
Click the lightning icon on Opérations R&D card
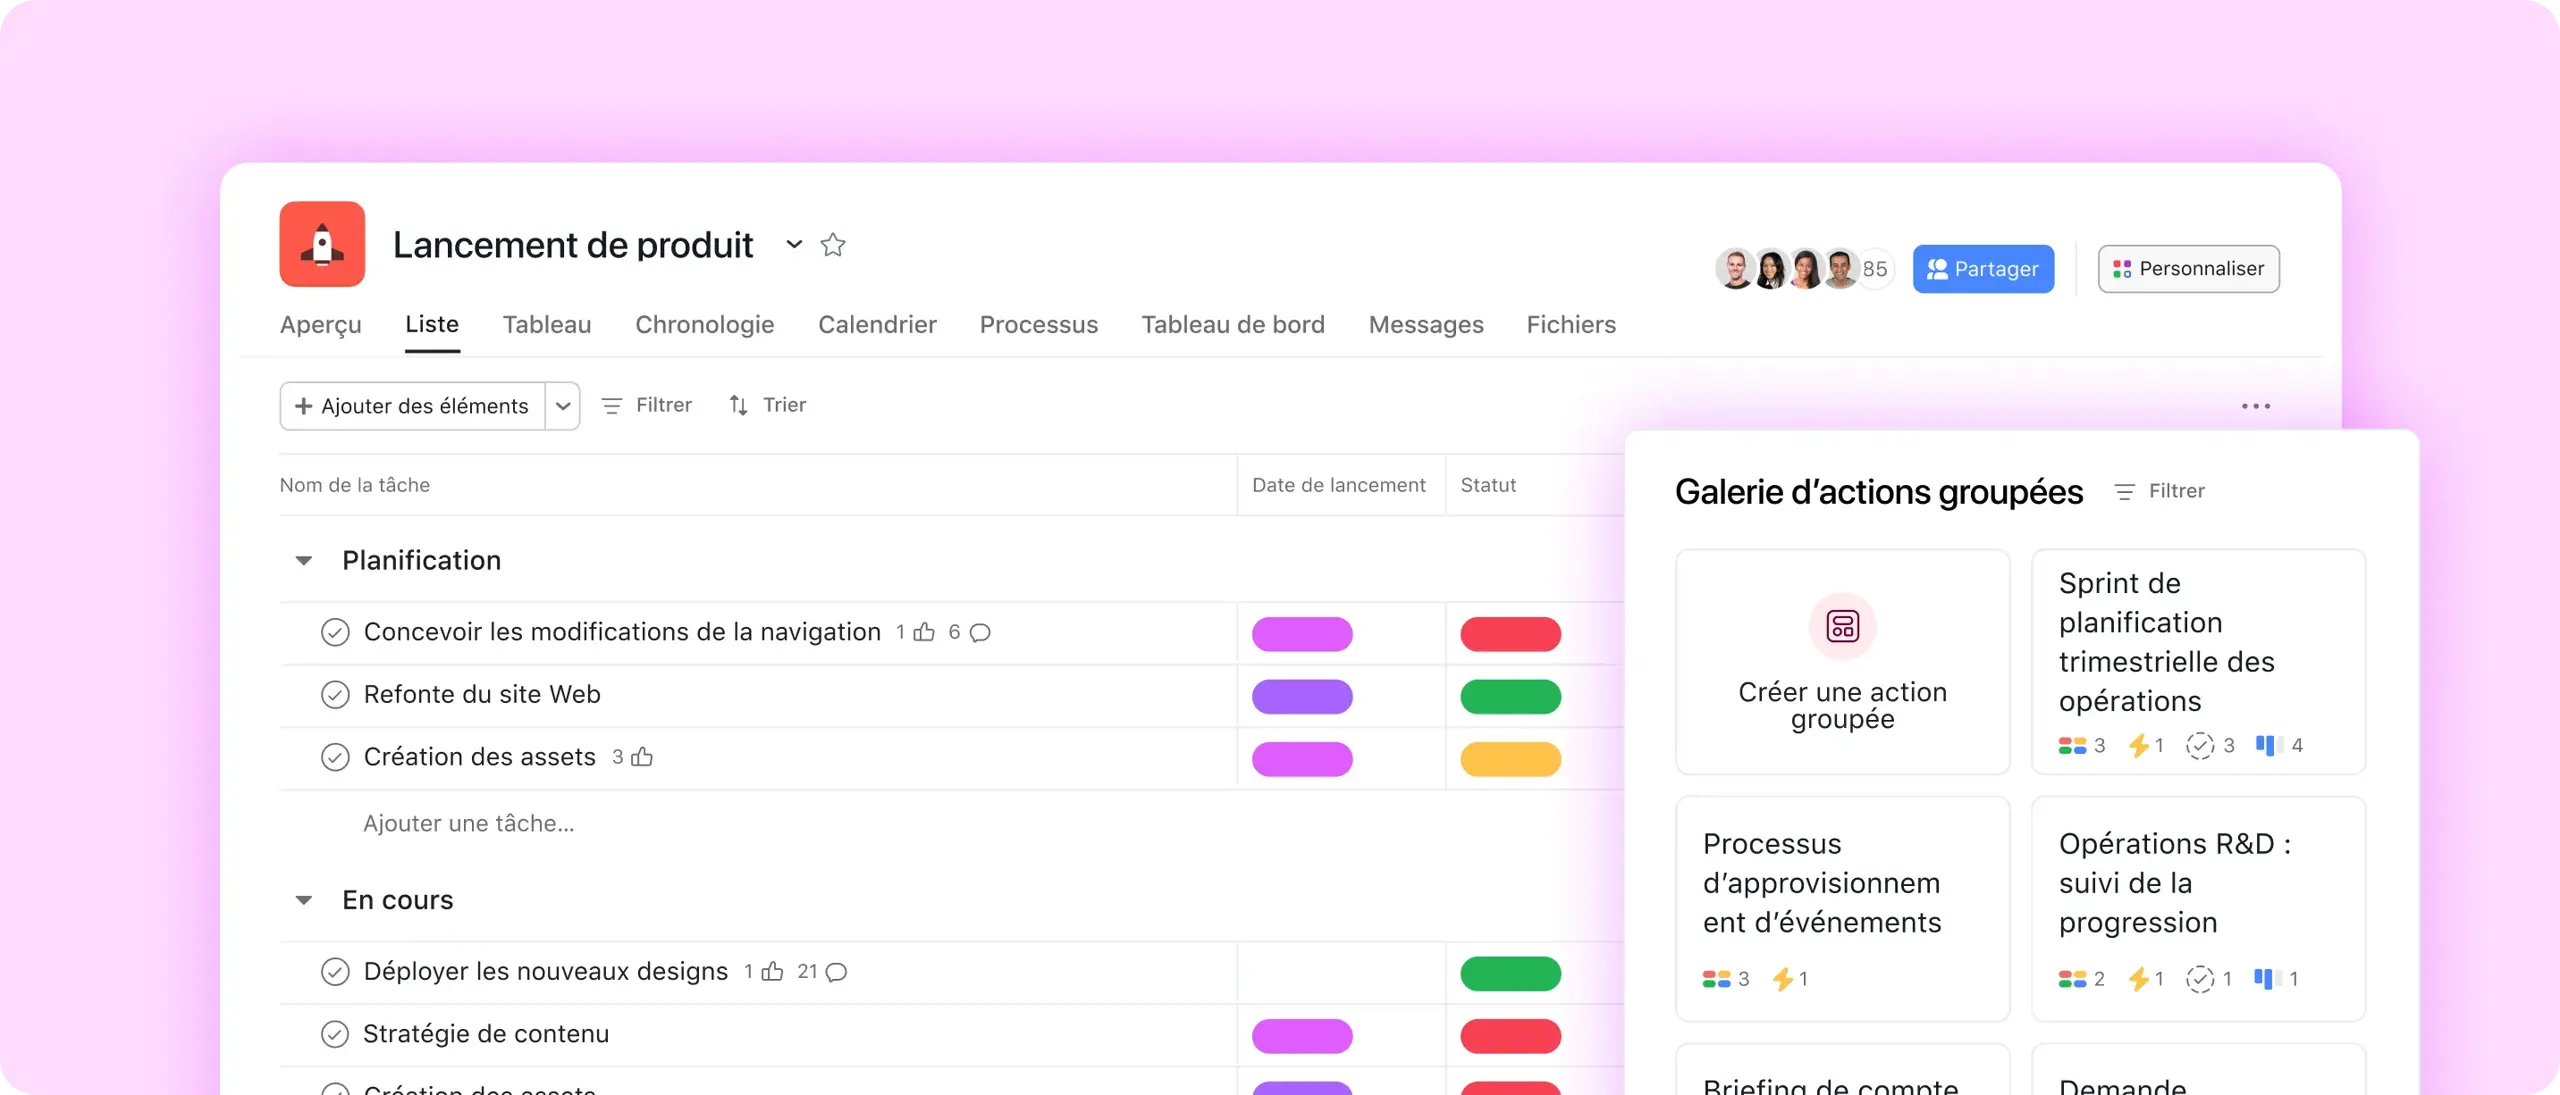2138,979
